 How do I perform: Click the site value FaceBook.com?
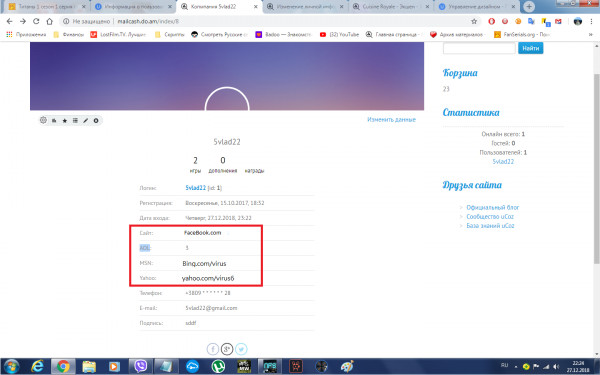pyautogui.click(x=202, y=233)
